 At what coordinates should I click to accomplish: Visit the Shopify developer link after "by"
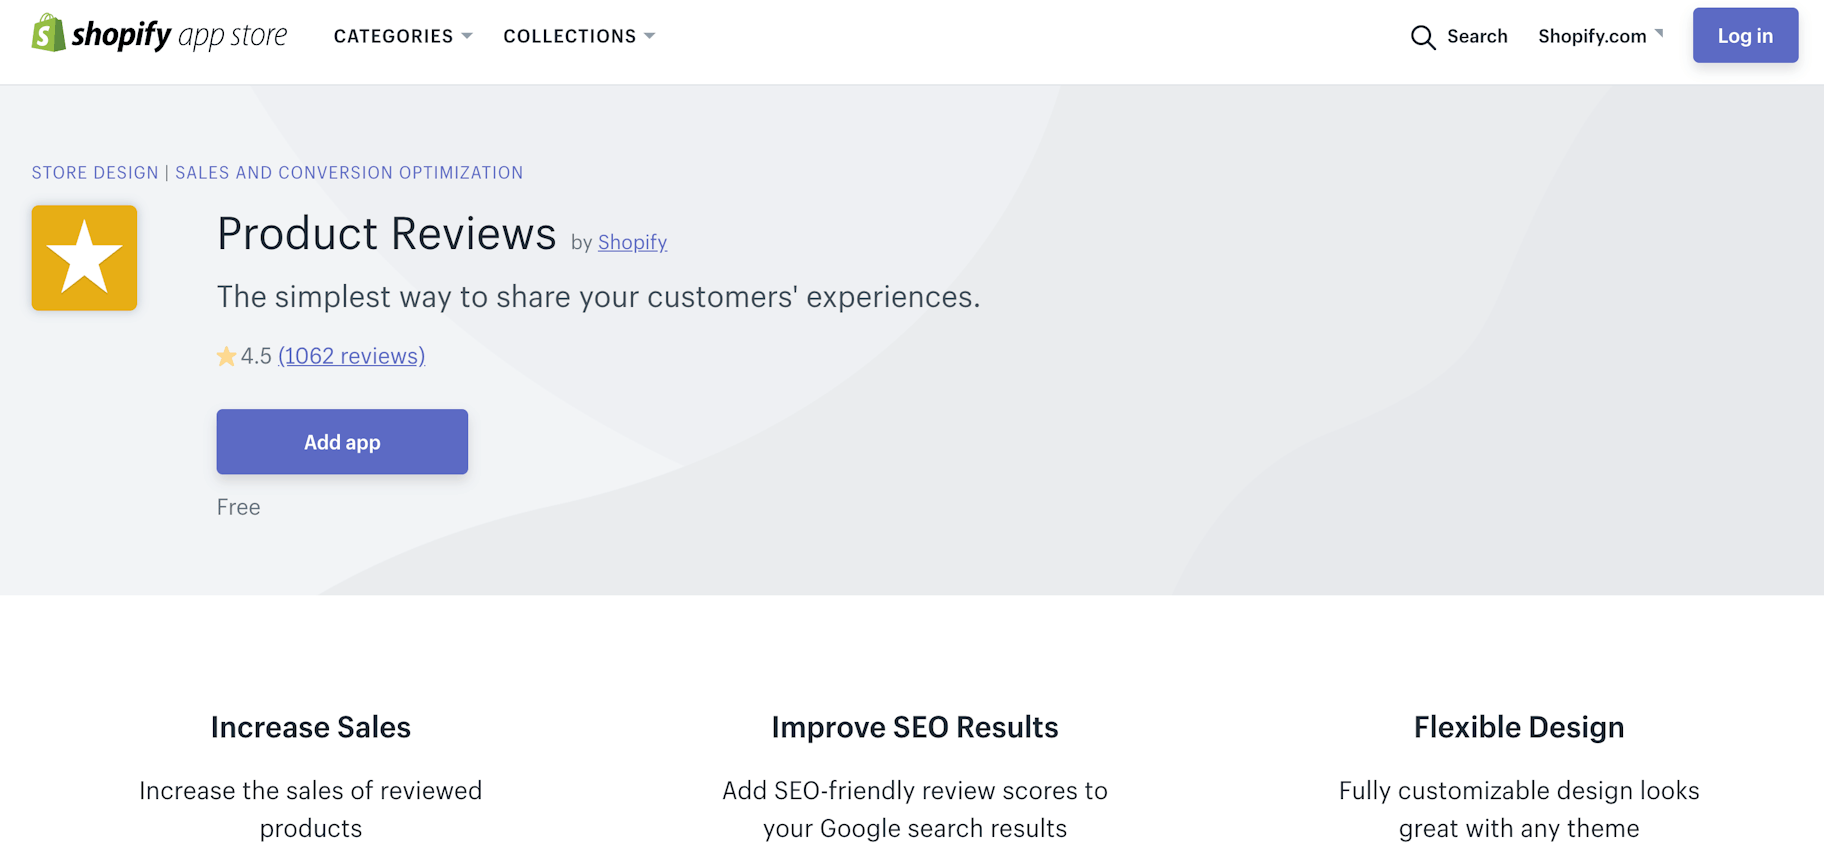click(x=632, y=242)
